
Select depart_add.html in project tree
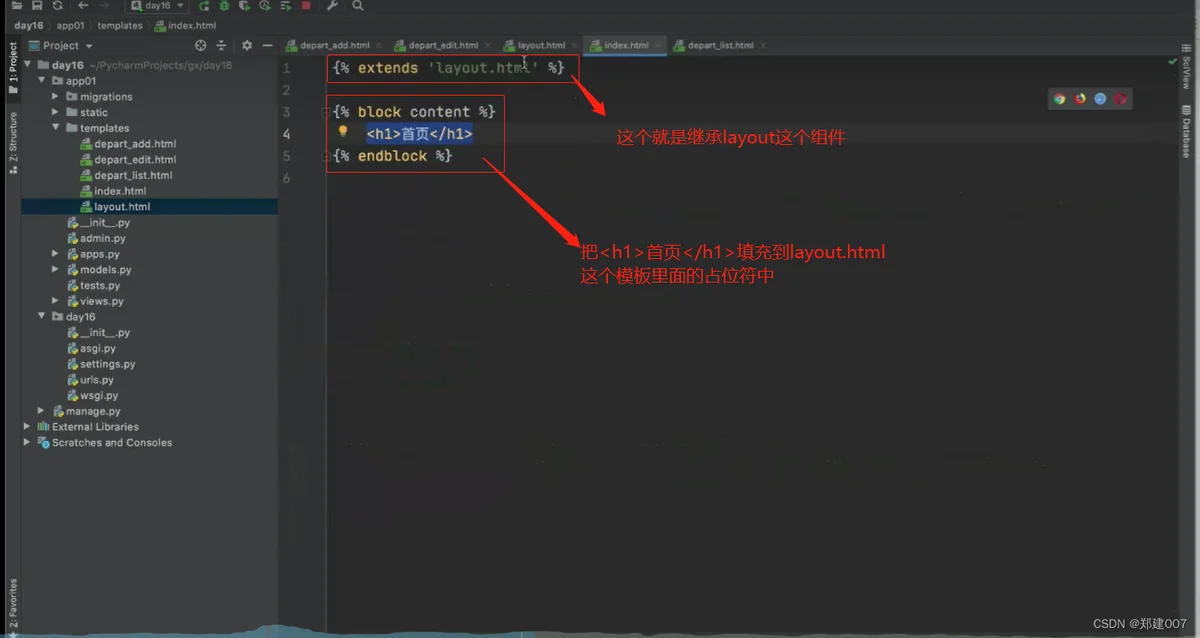coord(128,144)
